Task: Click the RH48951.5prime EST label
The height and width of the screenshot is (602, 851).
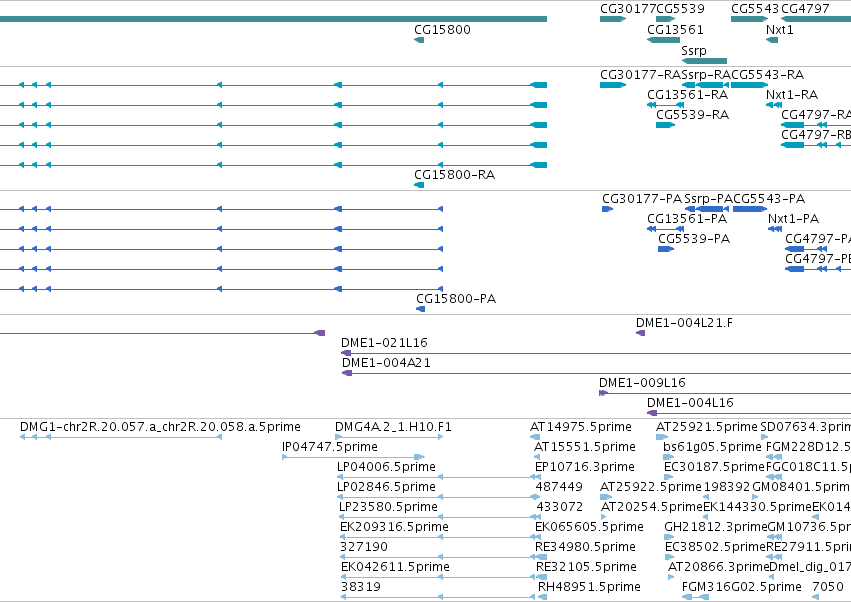Action: (x=589, y=587)
